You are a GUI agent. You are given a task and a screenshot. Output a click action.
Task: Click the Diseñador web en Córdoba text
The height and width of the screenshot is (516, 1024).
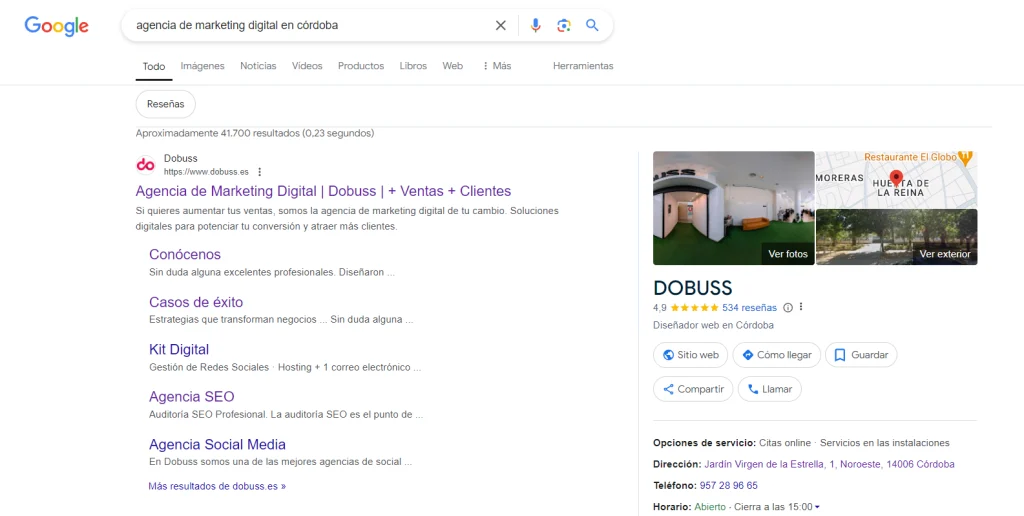[x=713, y=325]
